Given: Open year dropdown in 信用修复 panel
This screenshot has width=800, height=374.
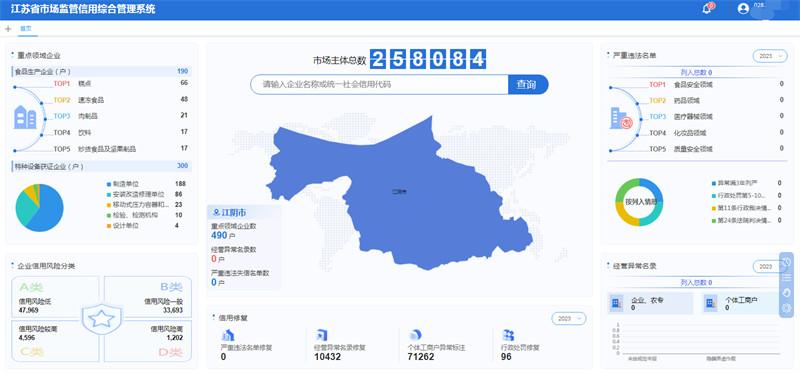Looking at the screenshot, I should click(568, 318).
